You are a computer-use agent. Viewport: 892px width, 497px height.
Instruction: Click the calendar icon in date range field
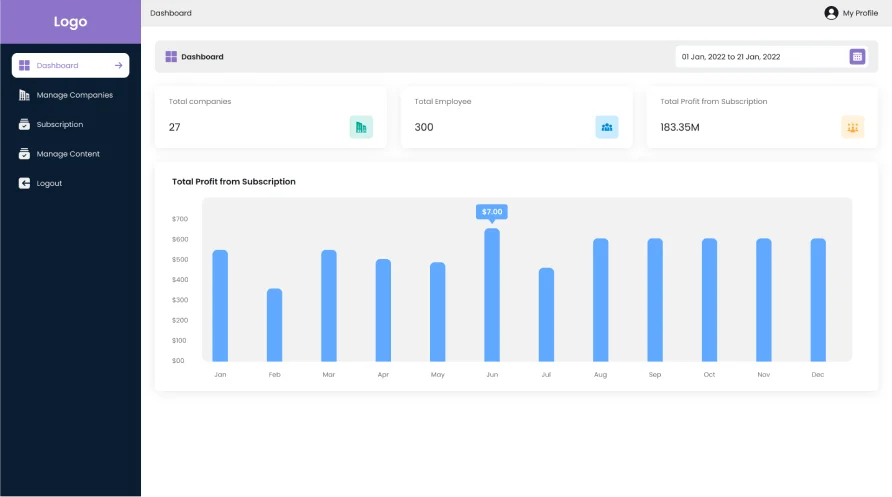coord(857,57)
